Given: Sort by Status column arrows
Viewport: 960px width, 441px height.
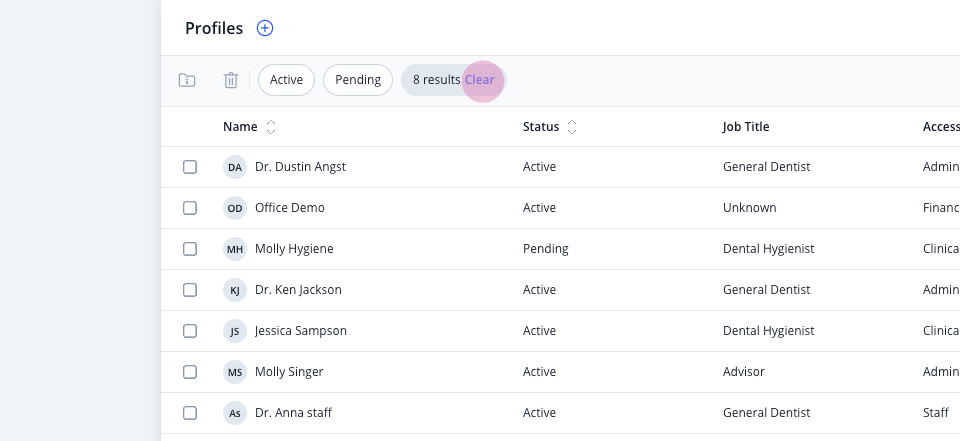Looking at the screenshot, I should click(x=572, y=127).
